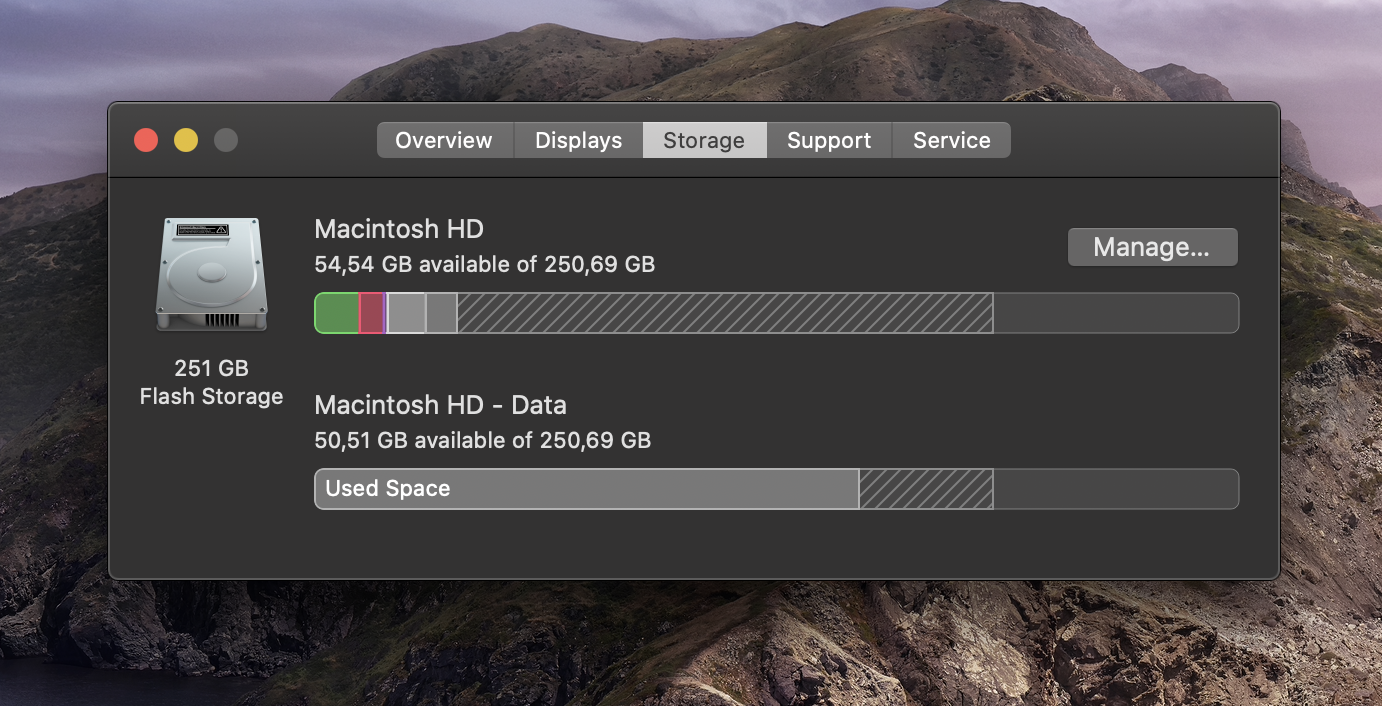Click hatched section of Macintosh HD - Data bar
Image resolution: width=1382 pixels, height=706 pixels.
click(x=926, y=489)
